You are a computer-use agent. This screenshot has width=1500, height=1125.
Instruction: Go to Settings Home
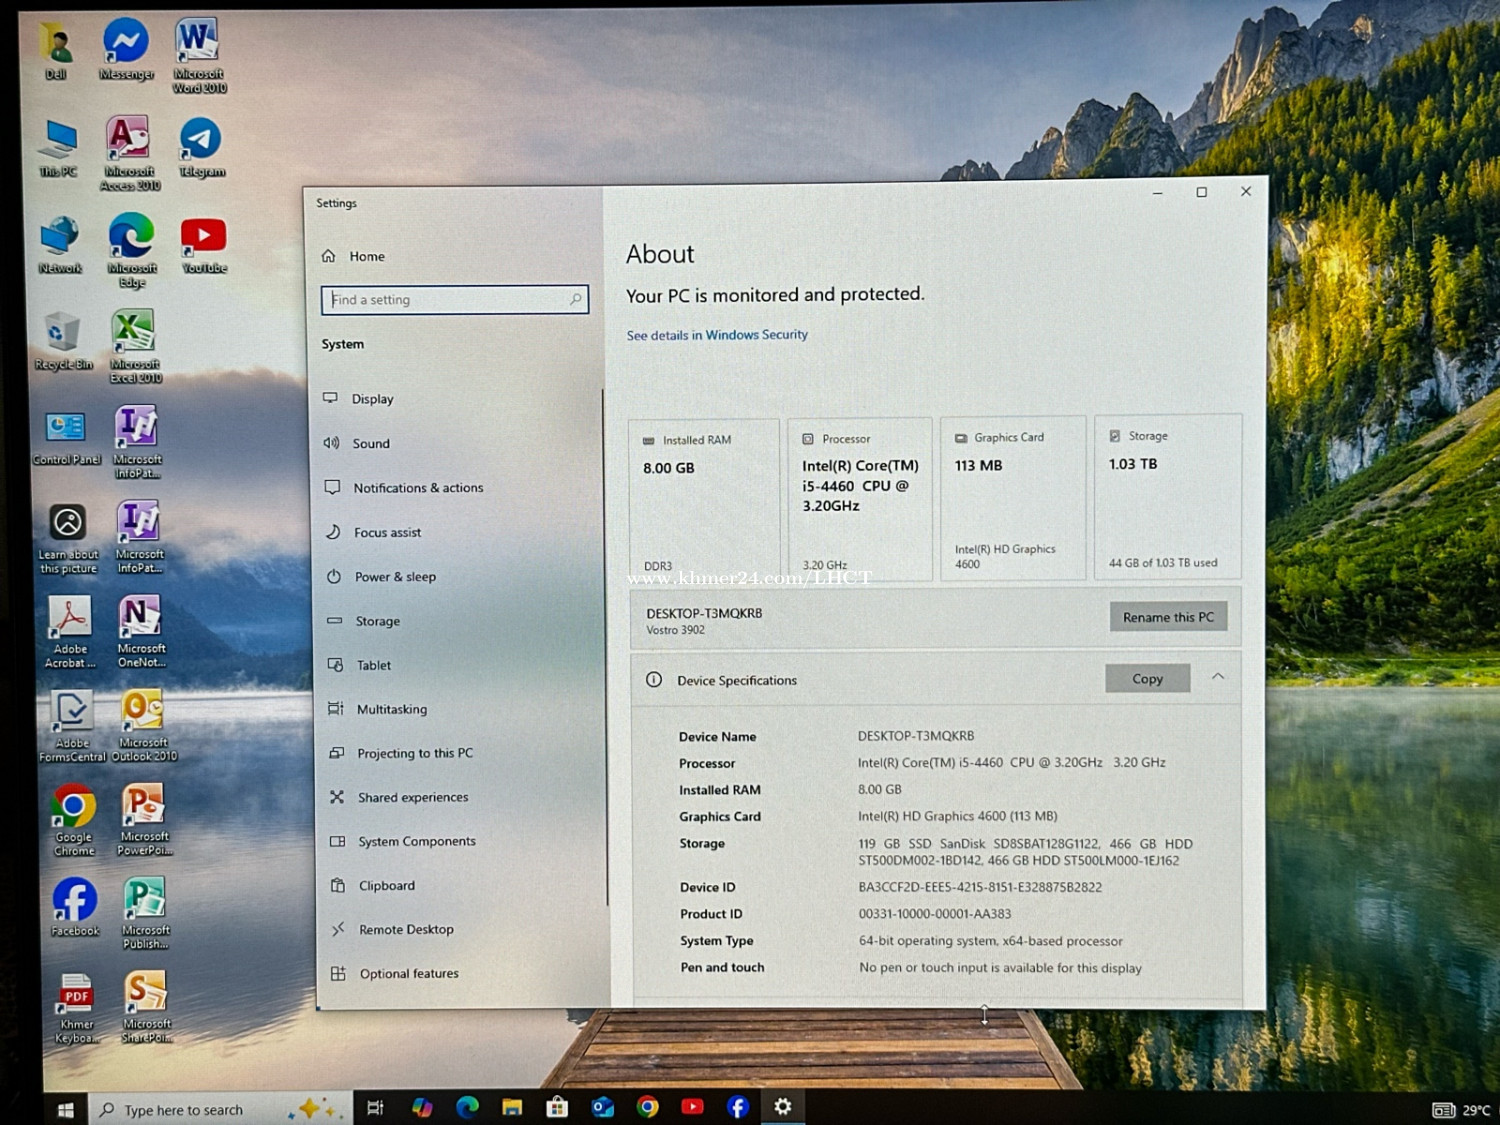coord(366,257)
